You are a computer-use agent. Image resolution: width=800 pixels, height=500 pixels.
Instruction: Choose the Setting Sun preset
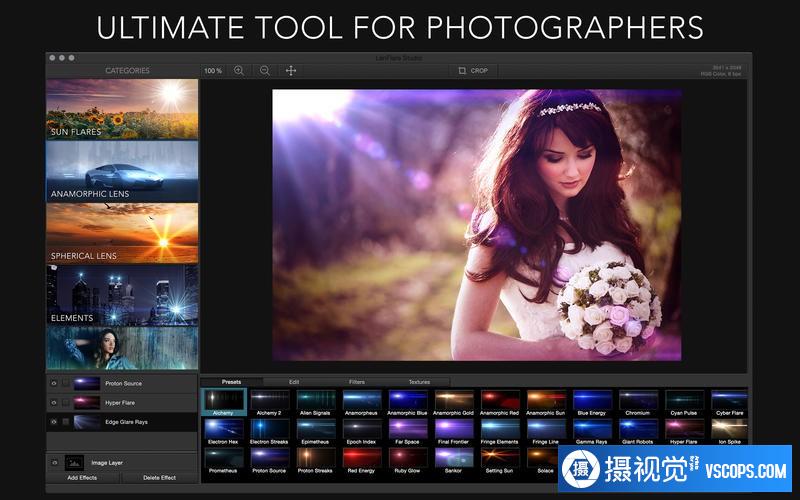499,461
